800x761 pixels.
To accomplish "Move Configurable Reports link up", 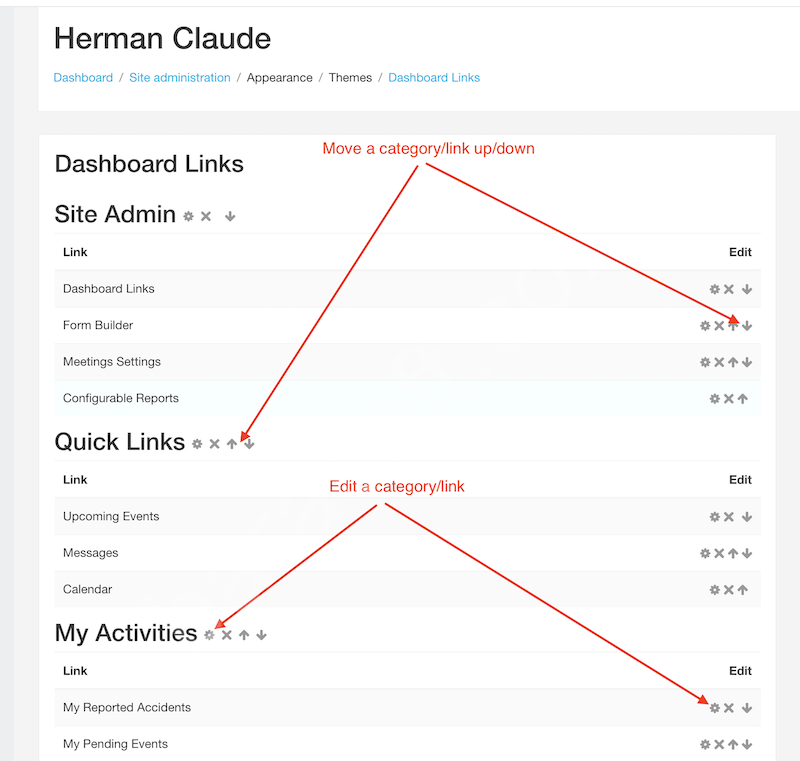I will (743, 398).
